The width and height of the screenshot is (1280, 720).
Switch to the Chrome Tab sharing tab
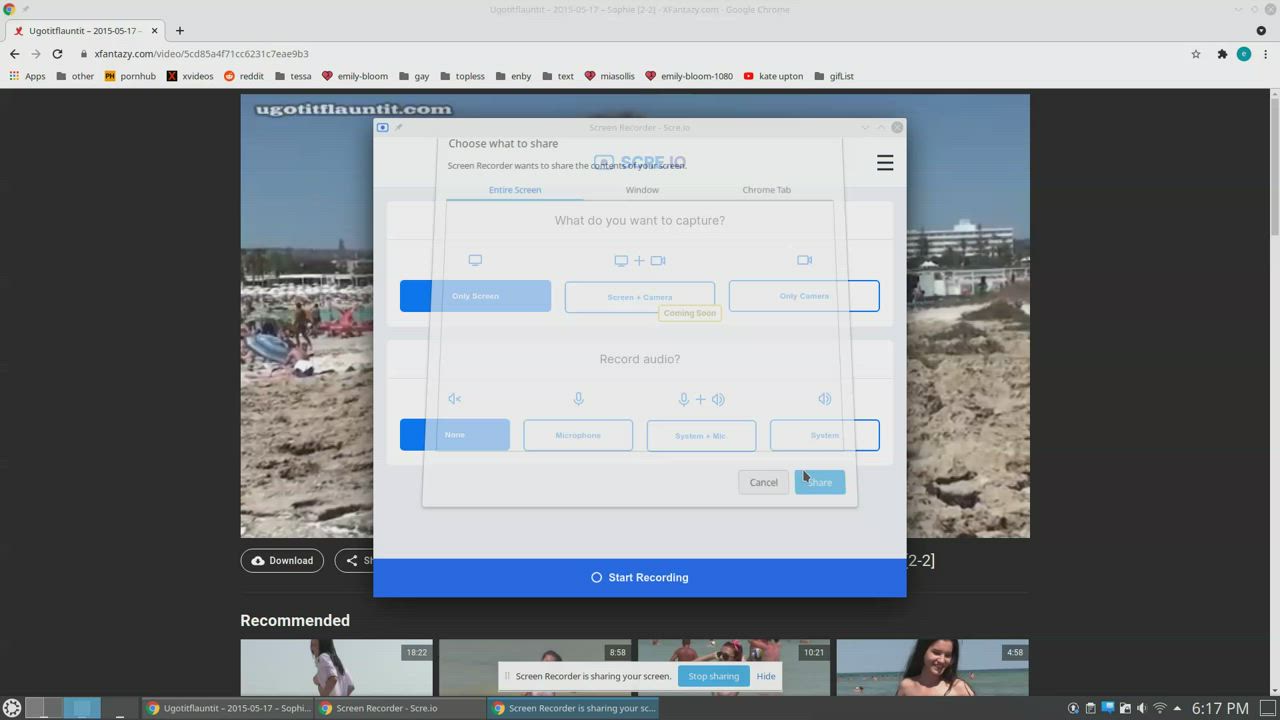click(766, 190)
